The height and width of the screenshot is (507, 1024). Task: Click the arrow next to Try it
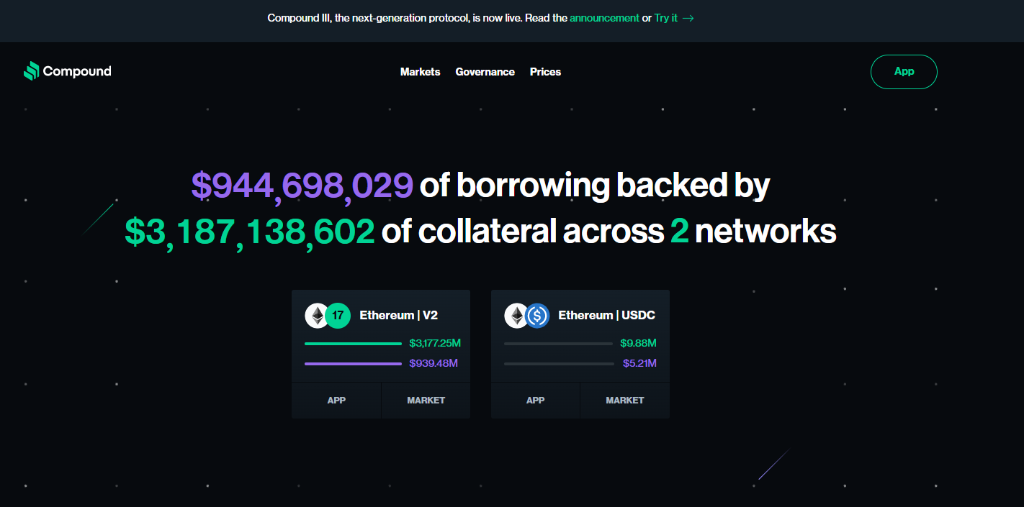point(688,18)
